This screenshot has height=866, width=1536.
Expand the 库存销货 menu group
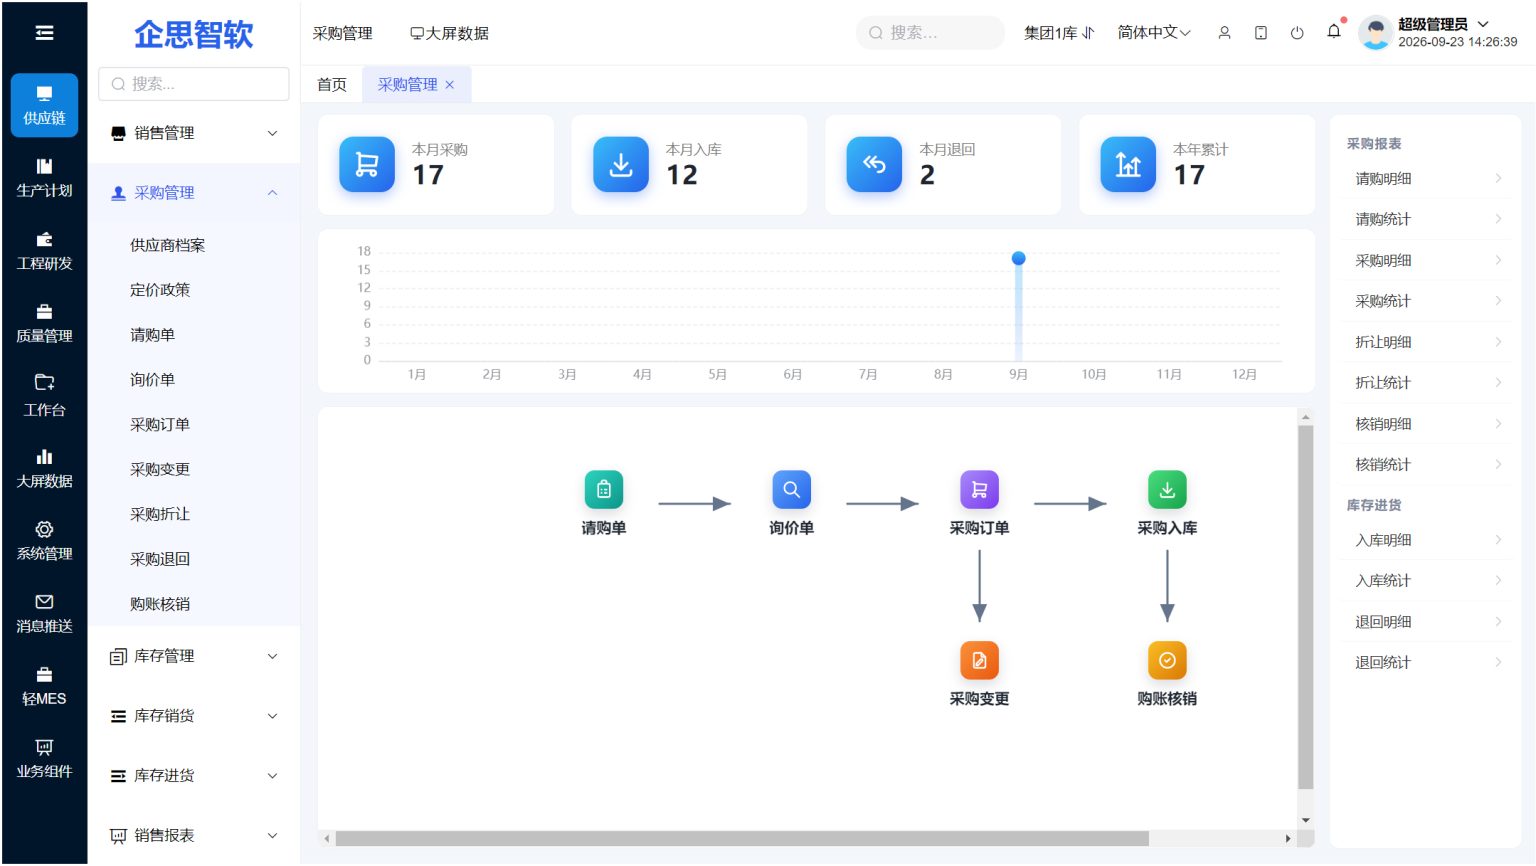(x=194, y=716)
